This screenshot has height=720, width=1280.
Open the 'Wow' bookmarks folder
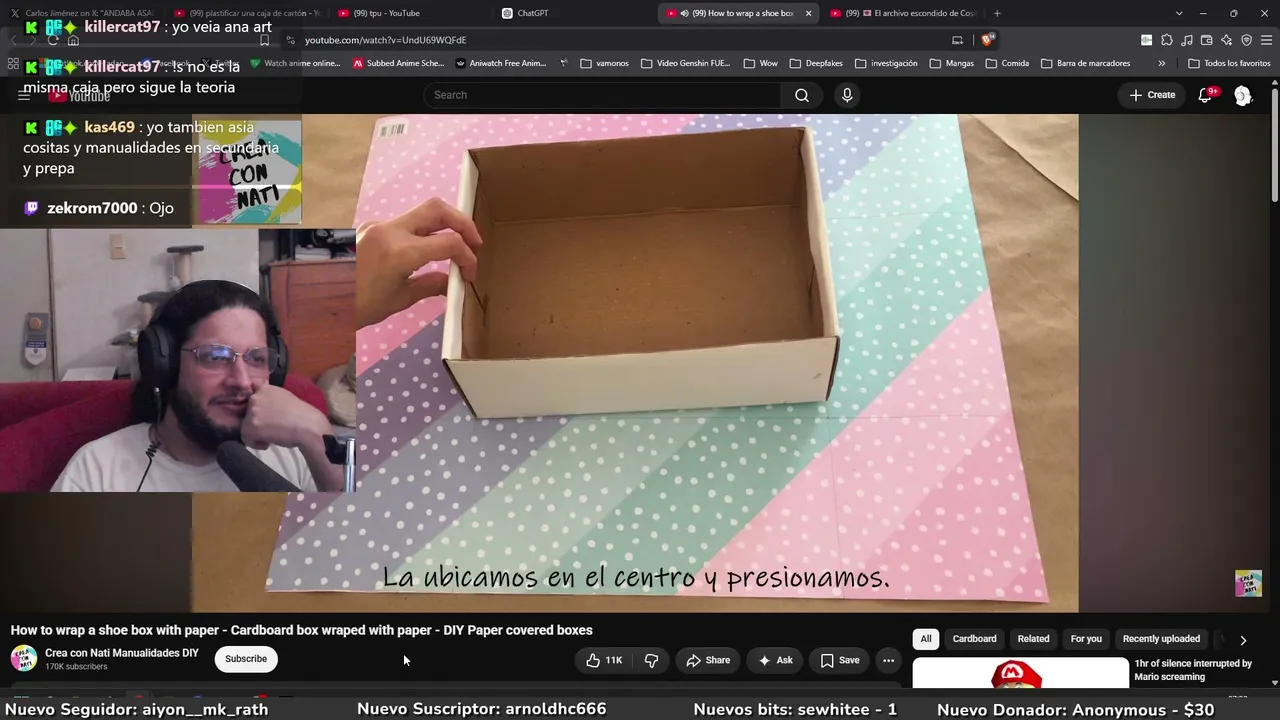point(760,63)
